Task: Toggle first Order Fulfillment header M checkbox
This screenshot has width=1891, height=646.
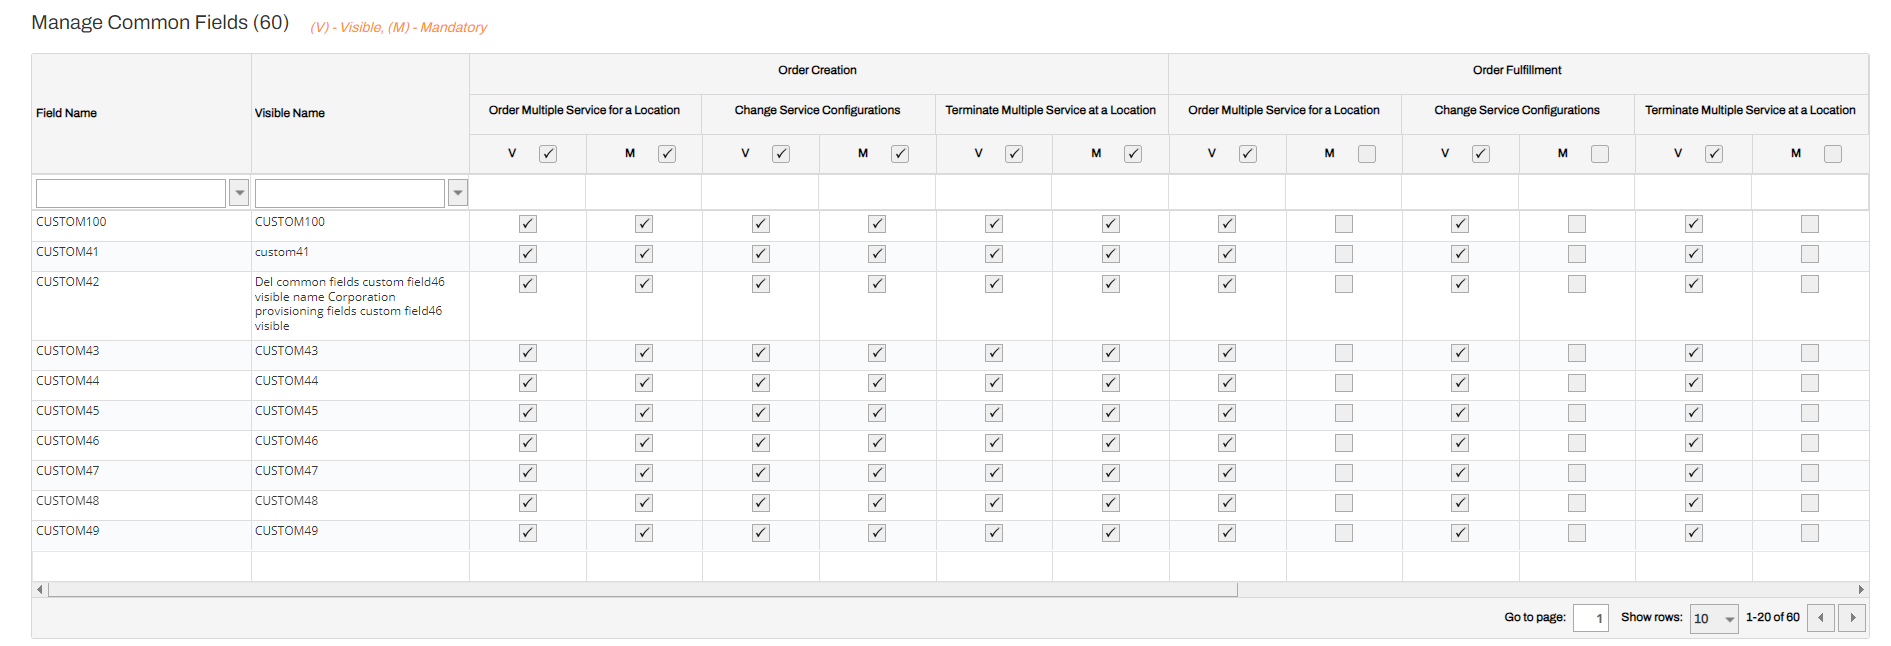Action: click(1367, 154)
